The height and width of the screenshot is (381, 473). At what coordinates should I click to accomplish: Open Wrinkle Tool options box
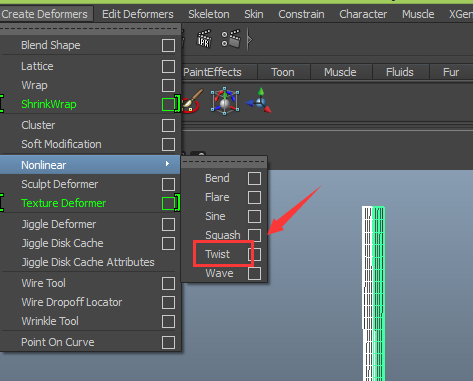[168, 321]
